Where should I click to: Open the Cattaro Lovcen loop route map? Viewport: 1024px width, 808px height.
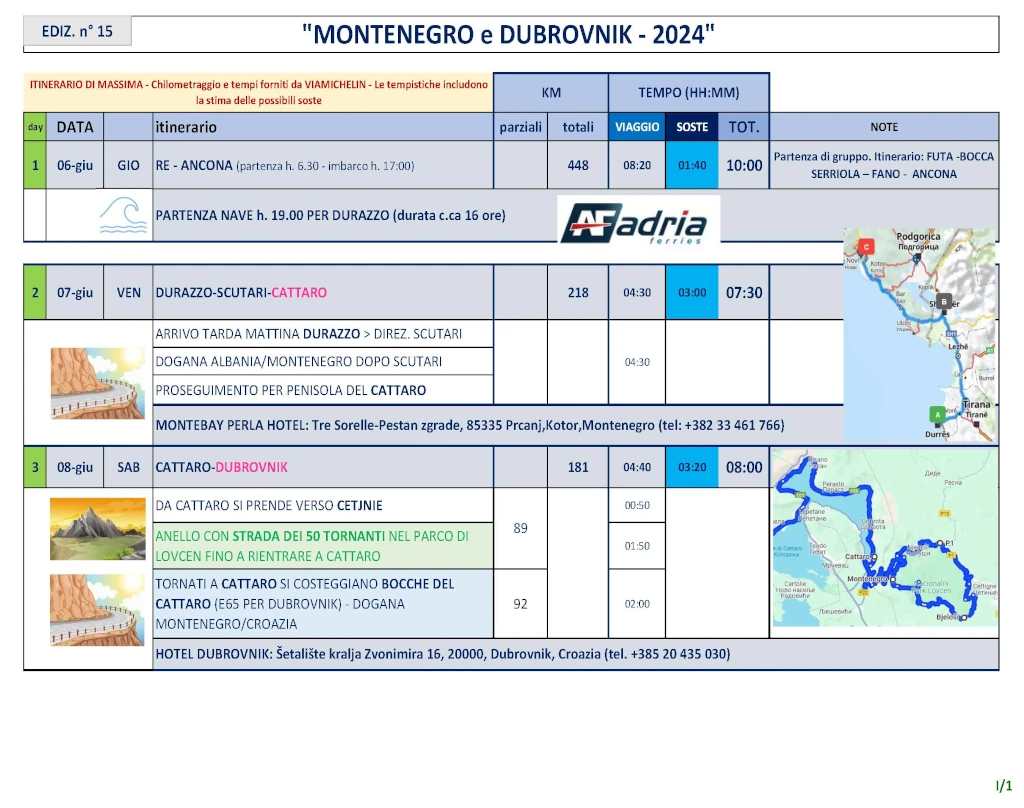tap(885, 538)
